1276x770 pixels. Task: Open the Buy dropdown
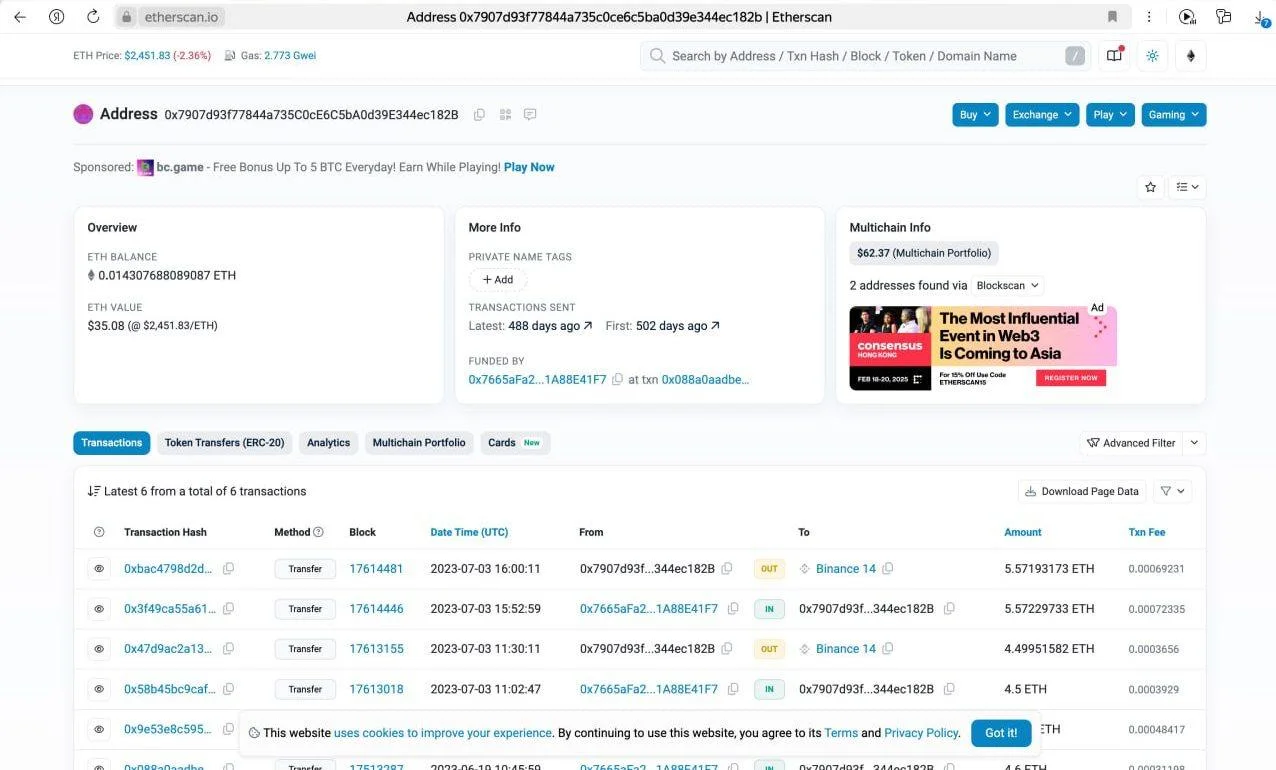[x=975, y=115]
